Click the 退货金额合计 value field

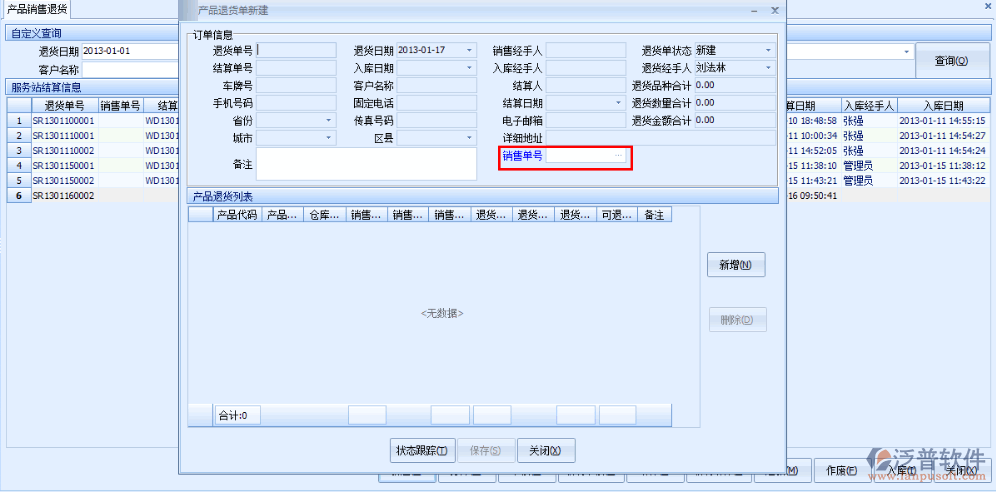click(735, 120)
